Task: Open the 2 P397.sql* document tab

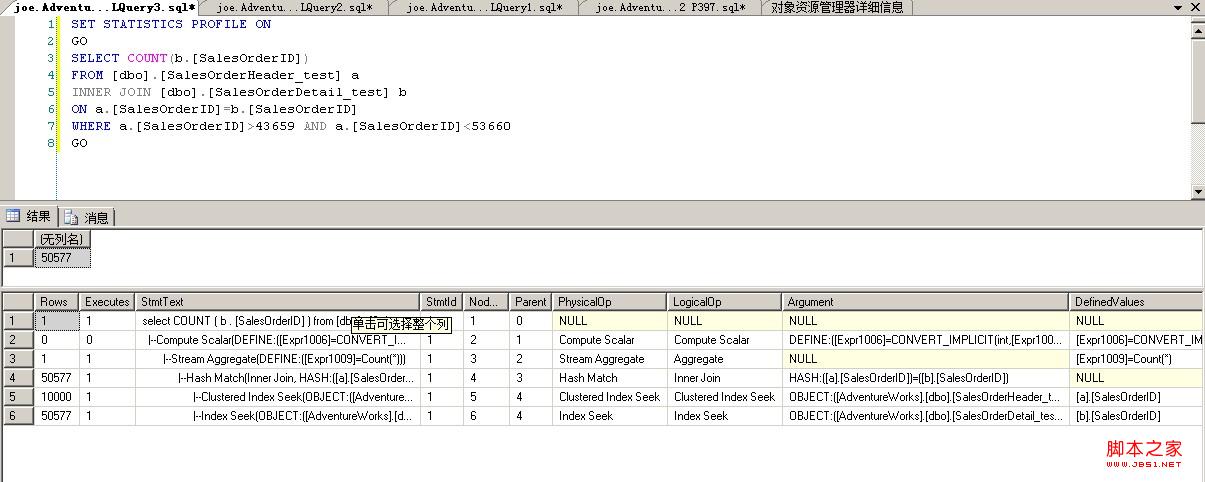Action: (670, 7)
